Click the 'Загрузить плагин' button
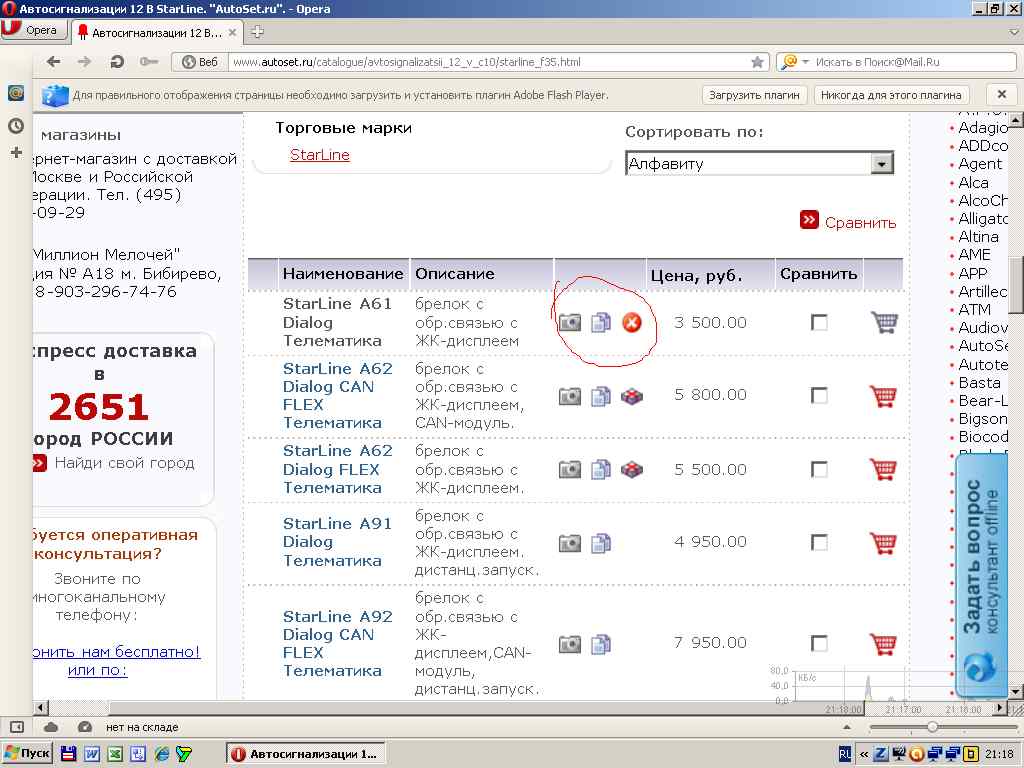This screenshot has width=1024, height=768. (754, 95)
